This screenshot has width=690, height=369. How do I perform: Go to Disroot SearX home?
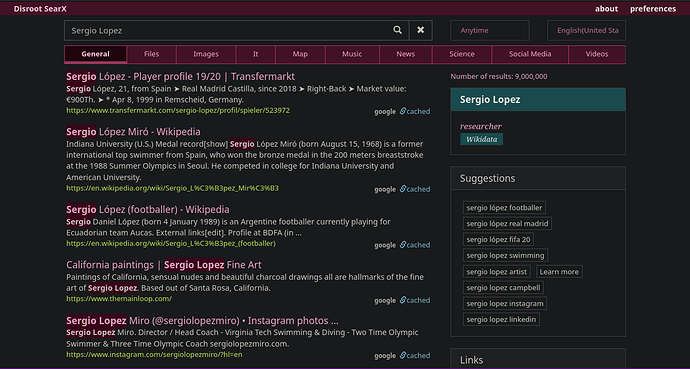point(40,9)
